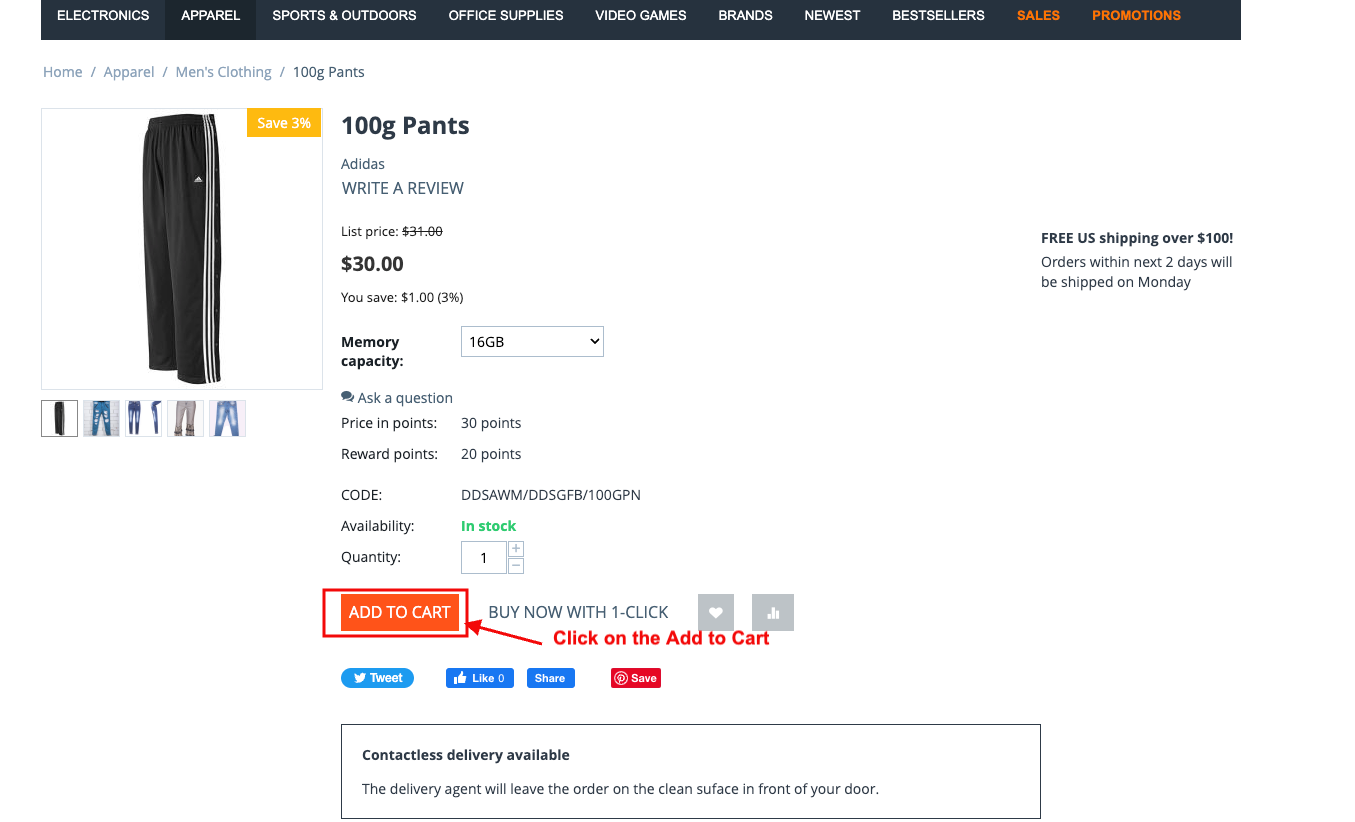1355x822 pixels.
Task: Select the second ripped jeans thumbnail
Action: pos(102,418)
